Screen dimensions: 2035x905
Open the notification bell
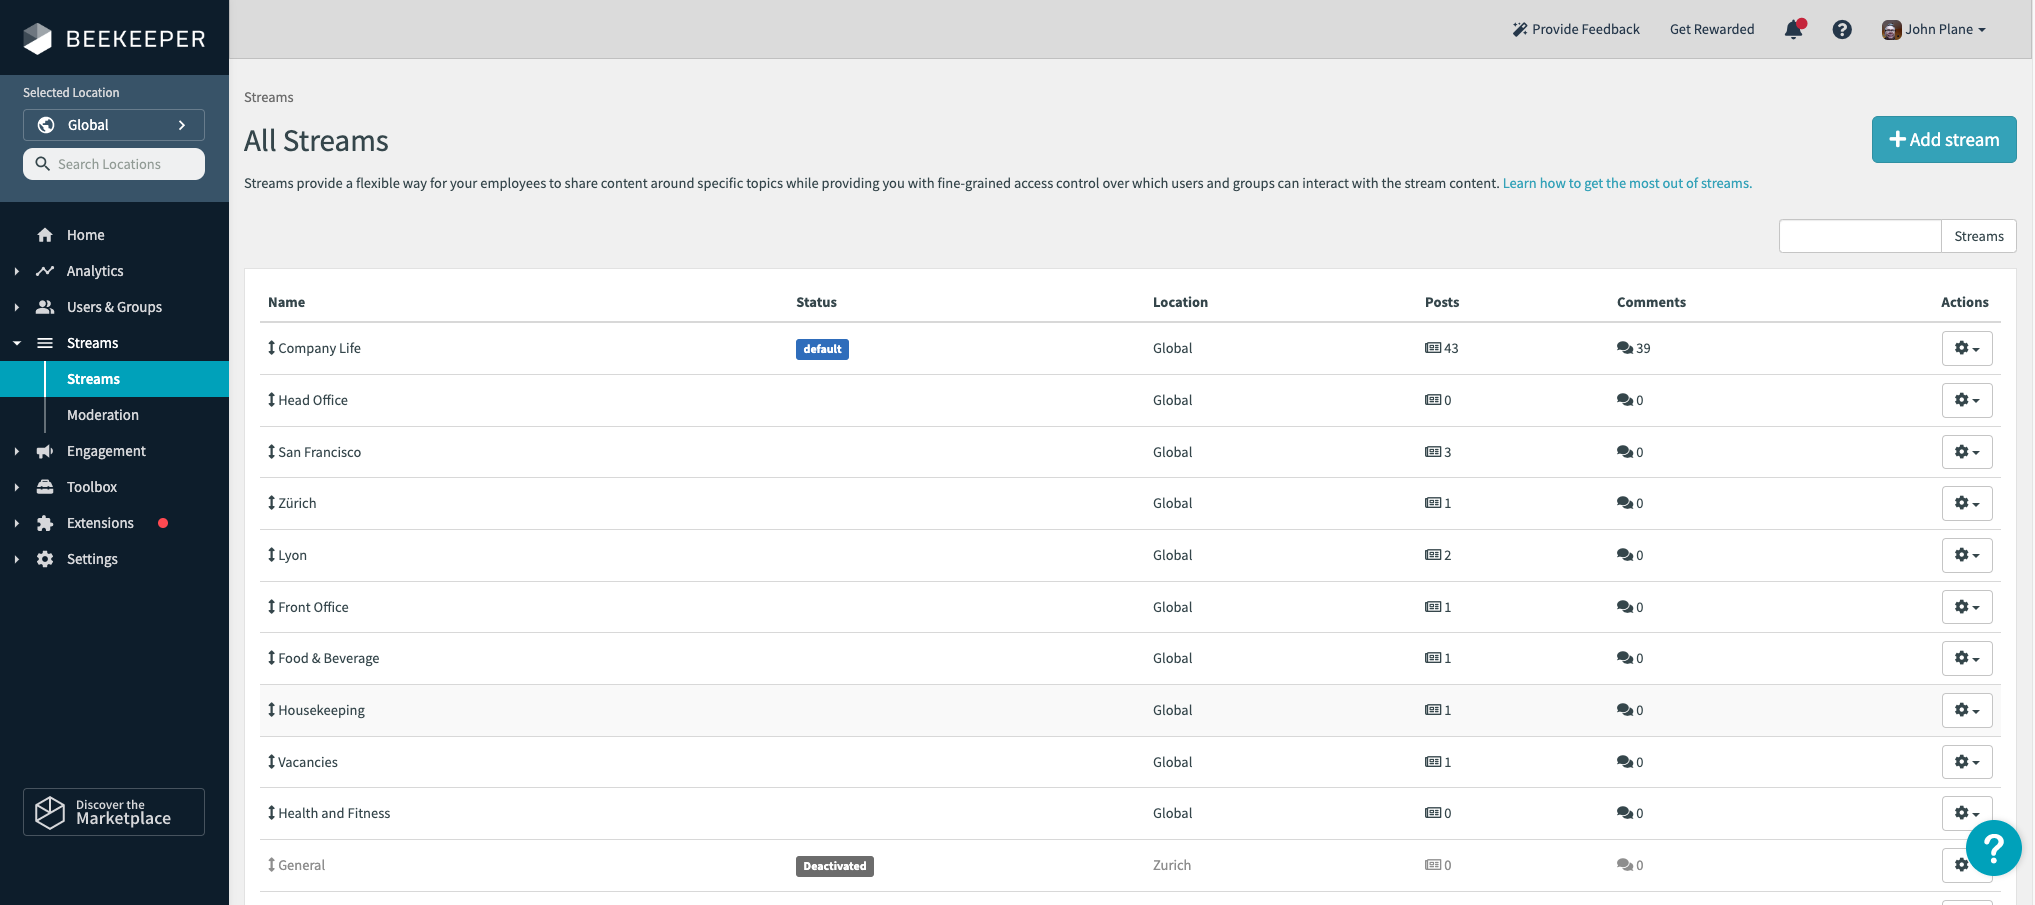(1794, 29)
